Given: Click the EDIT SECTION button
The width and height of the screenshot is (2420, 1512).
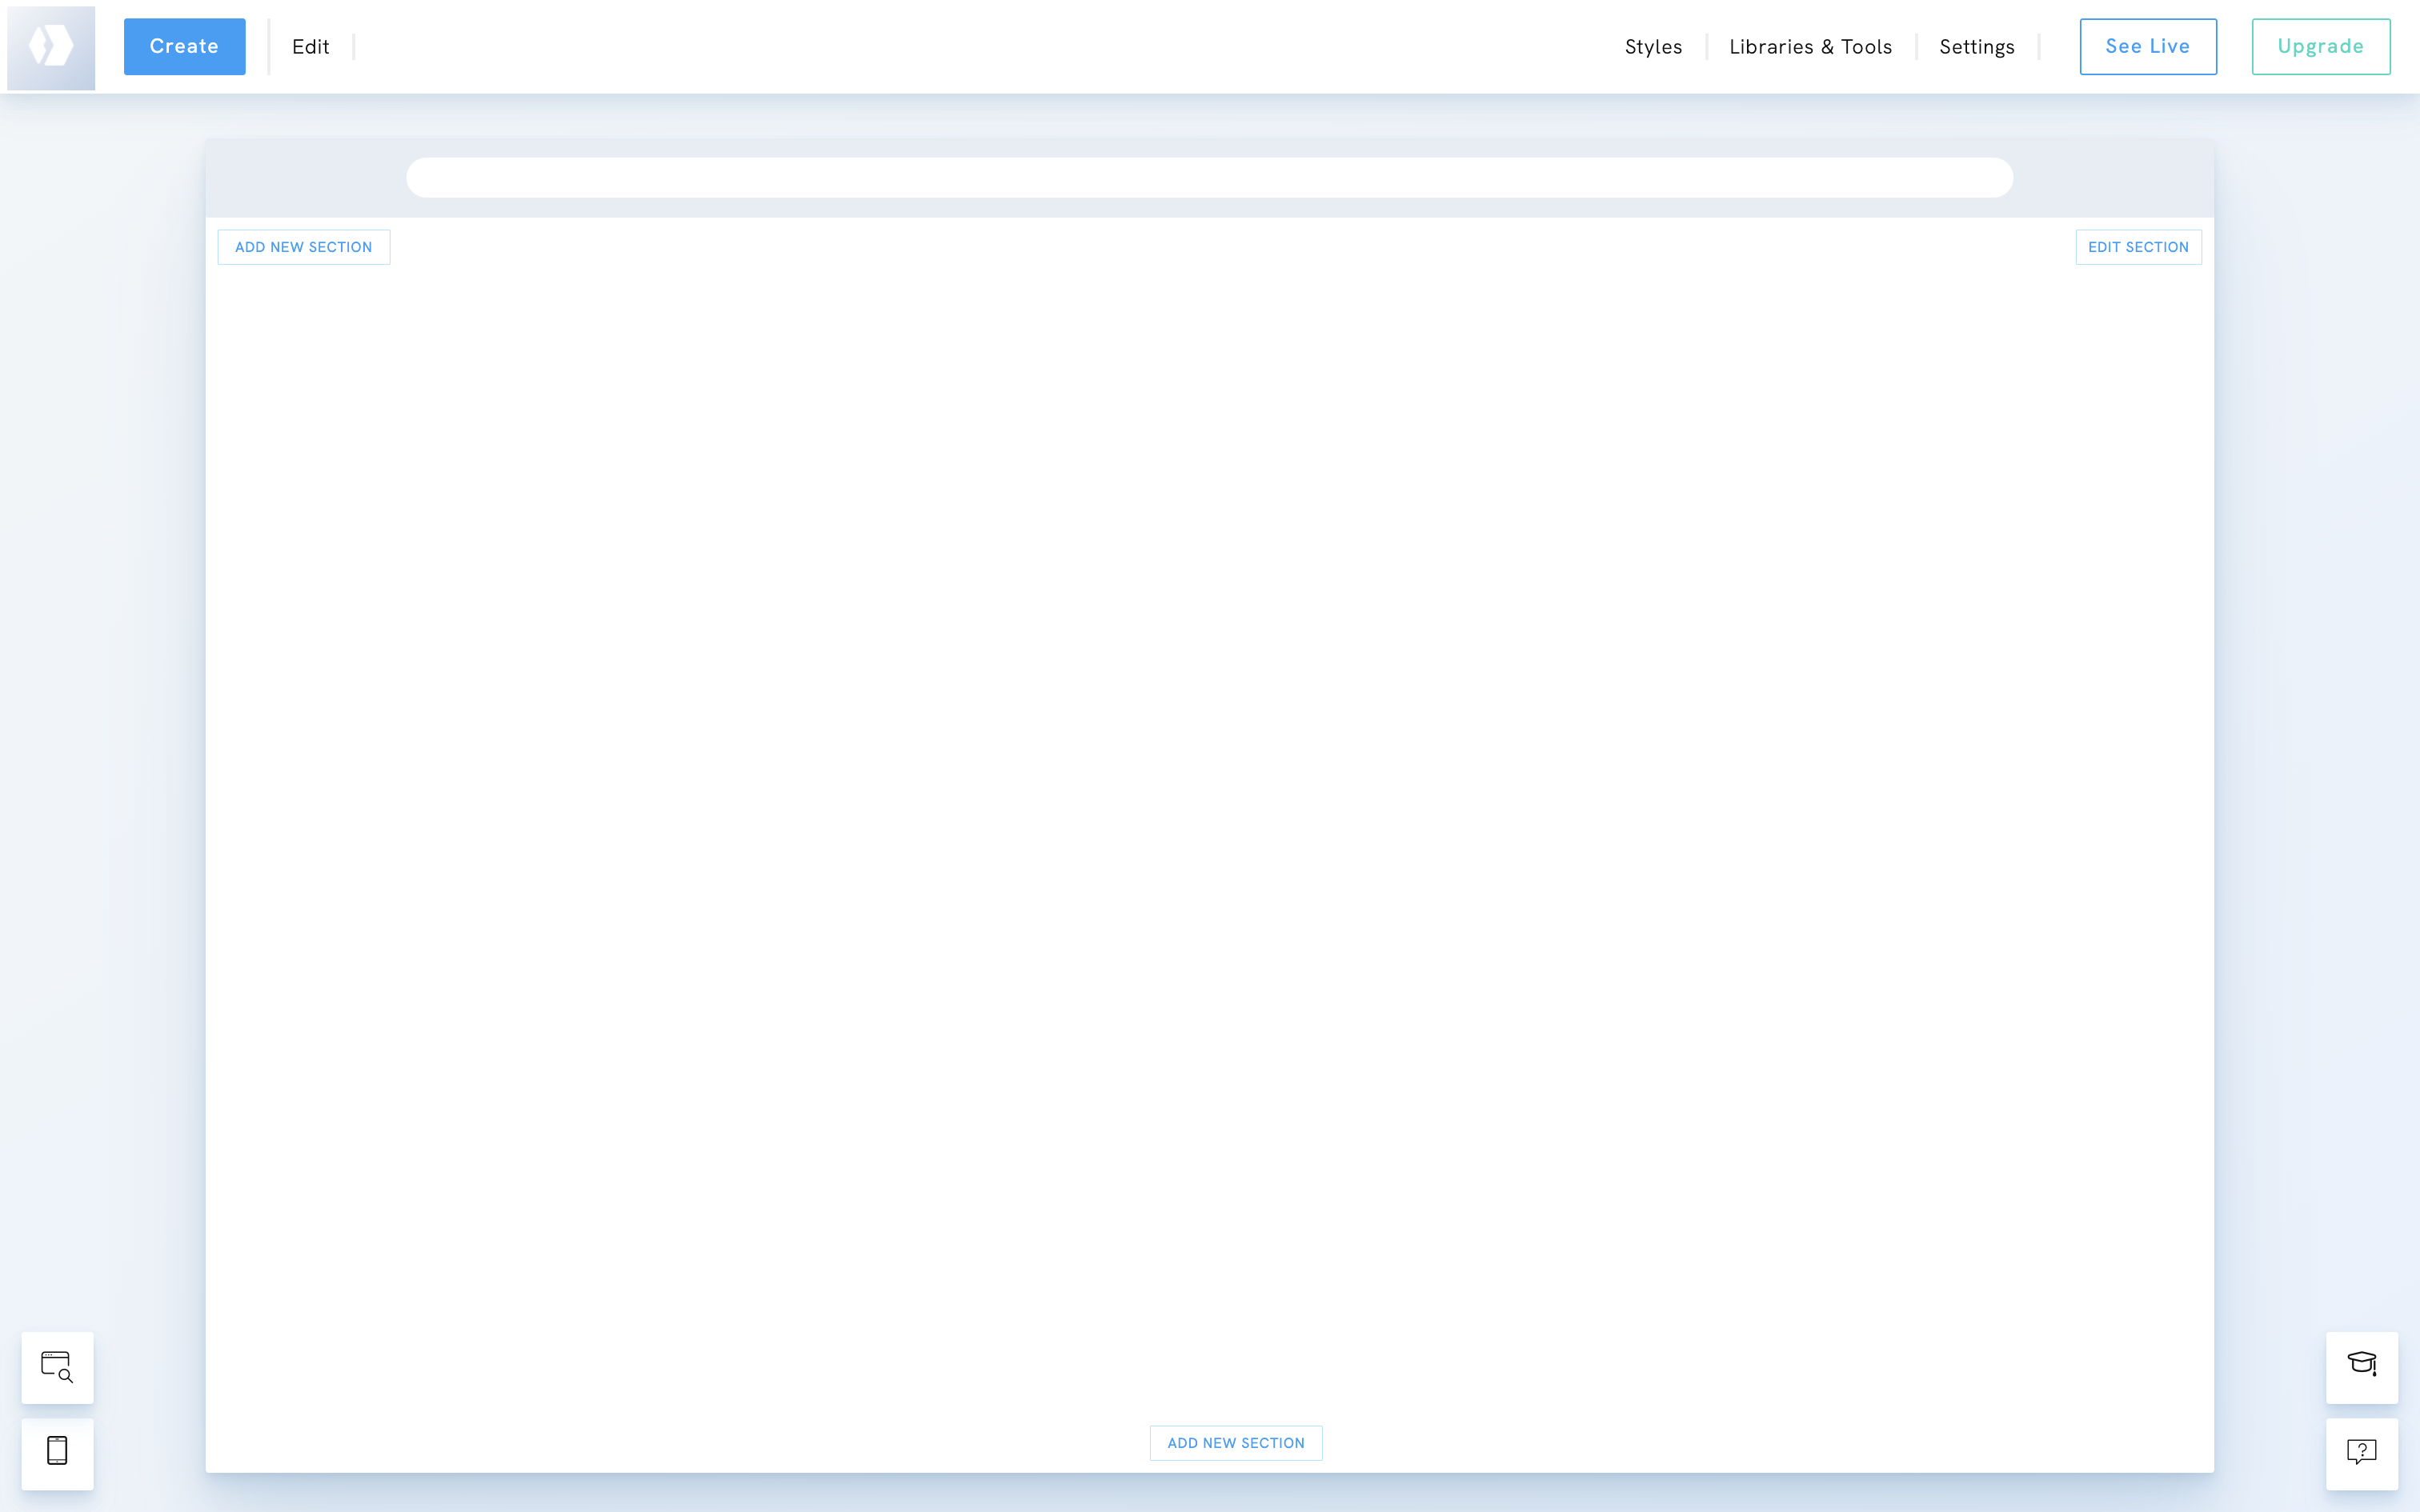Looking at the screenshot, I should click(2137, 246).
